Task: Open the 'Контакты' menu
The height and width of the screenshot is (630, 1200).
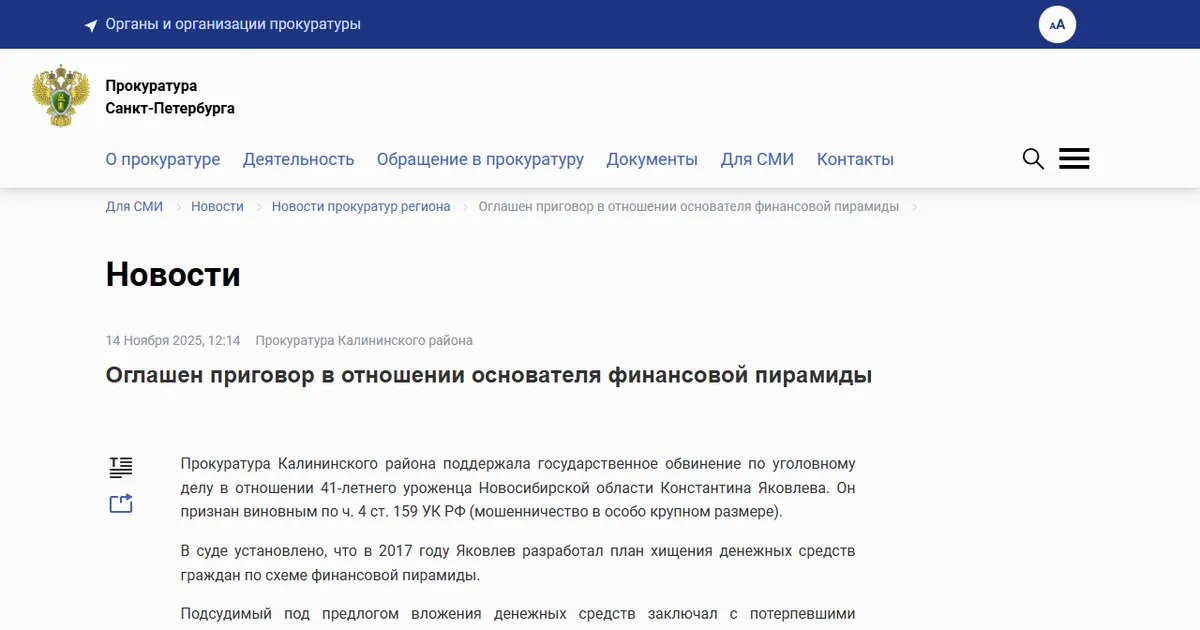Action: click(x=855, y=159)
